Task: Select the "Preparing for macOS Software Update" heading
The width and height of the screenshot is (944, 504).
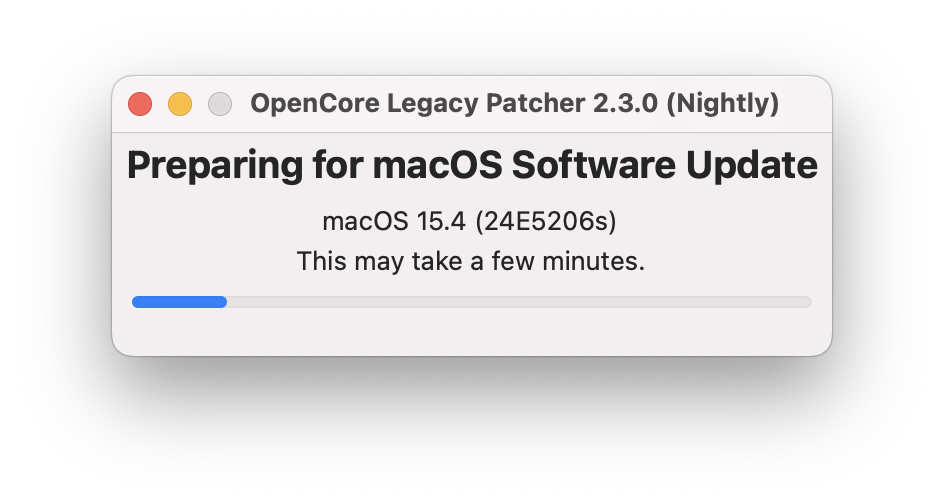Action: click(x=472, y=166)
